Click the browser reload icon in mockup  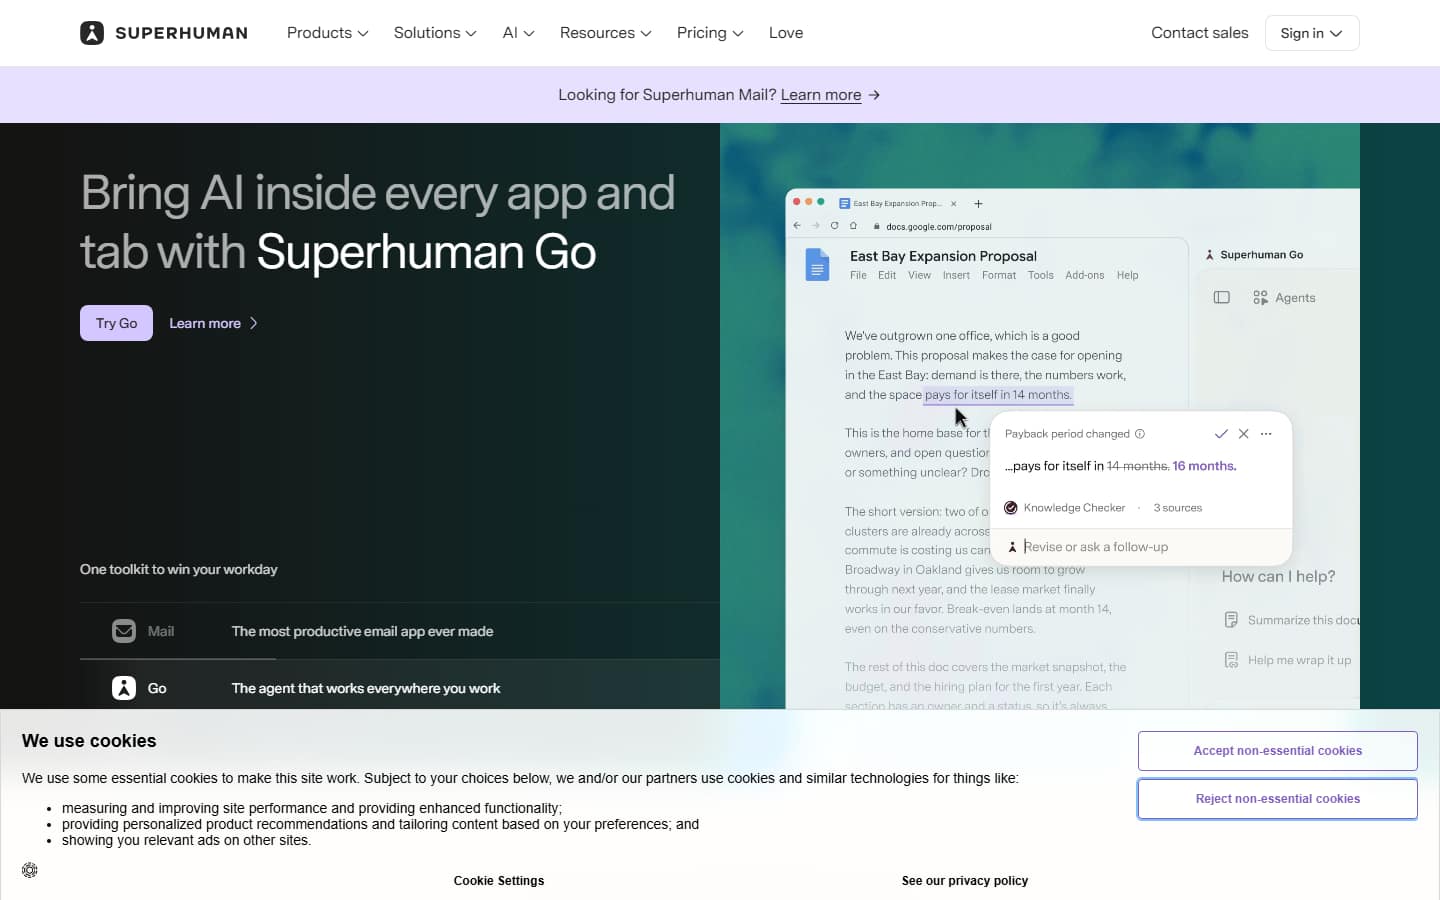coord(834,226)
